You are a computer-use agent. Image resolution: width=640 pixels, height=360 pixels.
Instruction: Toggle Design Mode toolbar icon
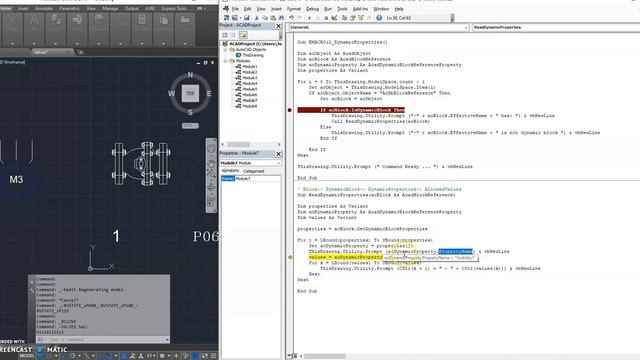click(x=334, y=18)
